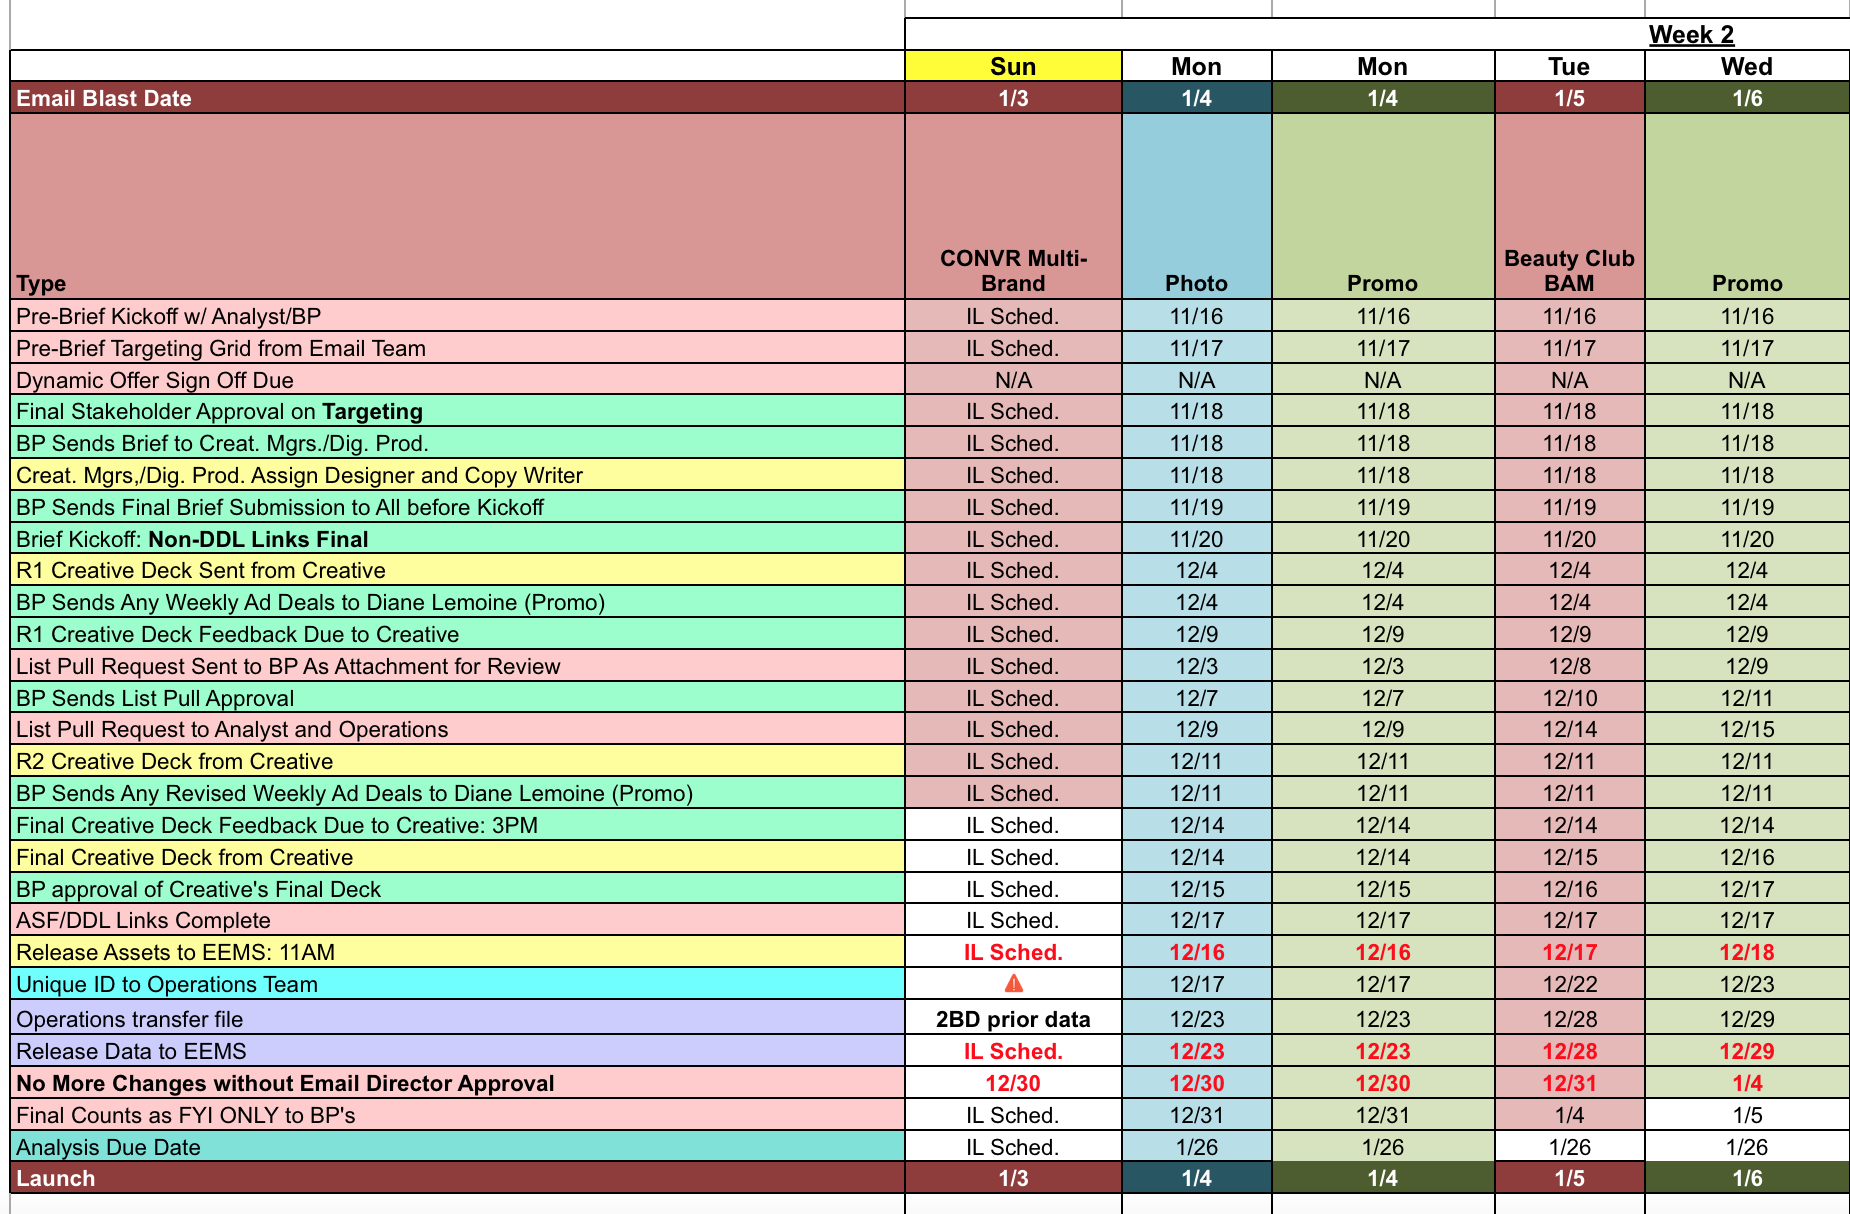Click the '1/3' Email Blast Date cell
1850x1214 pixels.
tap(1013, 98)
